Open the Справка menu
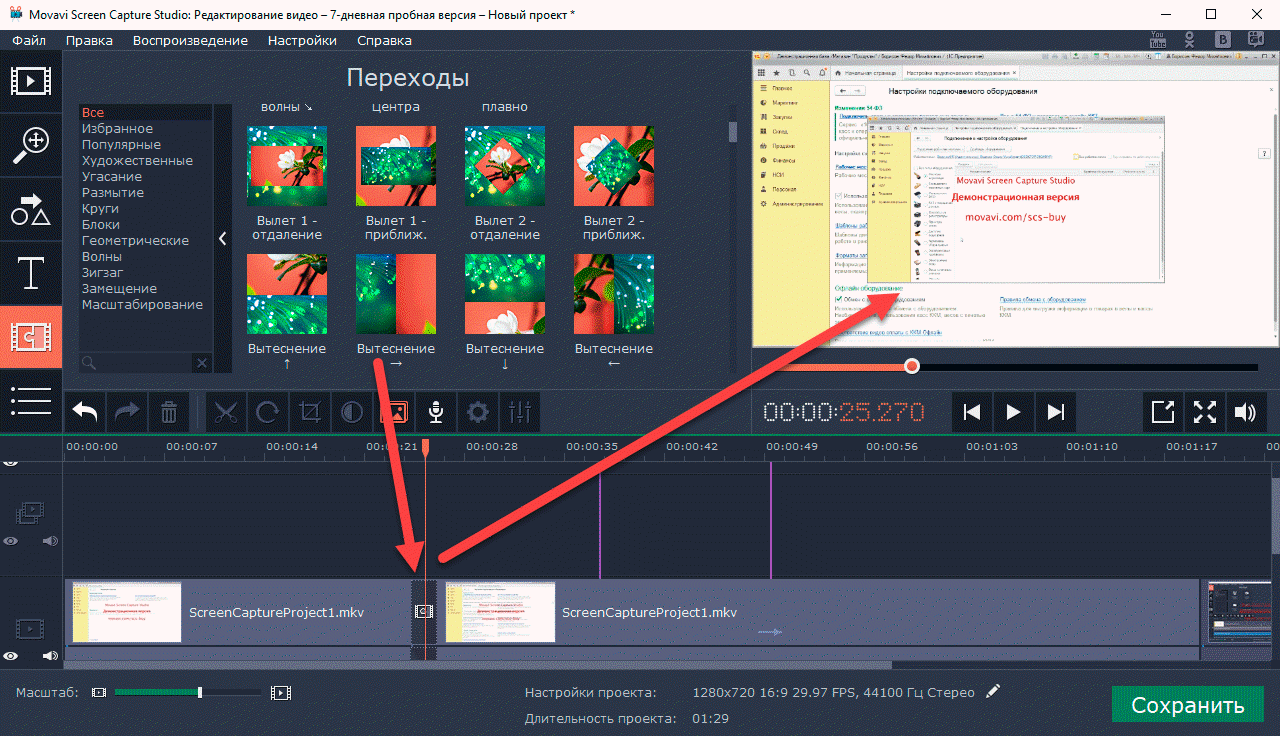The height and width of the screenshot is (736, 1280). (x=383, y=40)
